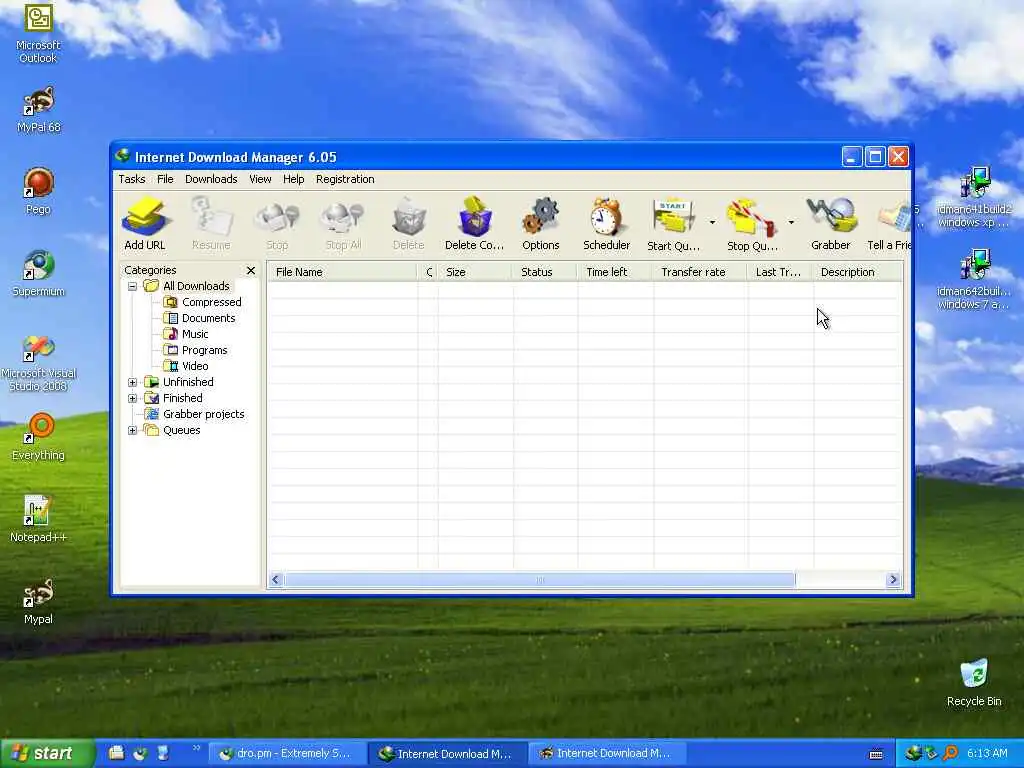Click the Tell a Friend icon
The width and height of the screenshot is (1024, 768).
point(889,224)
